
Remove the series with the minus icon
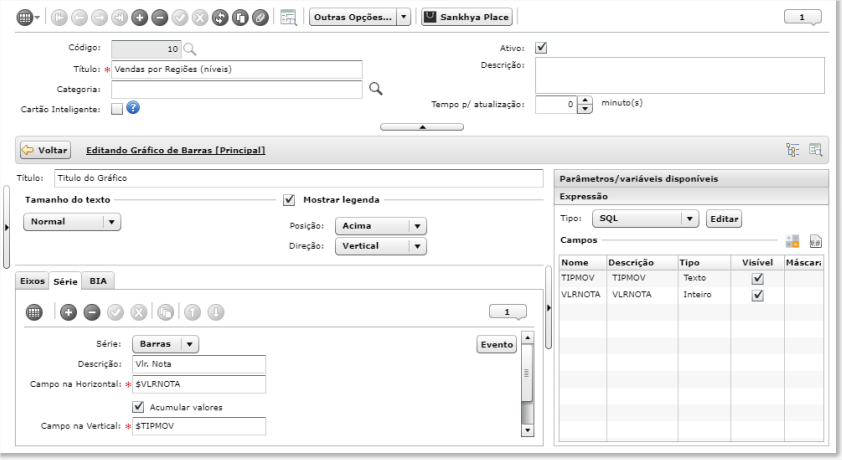tap(92, 312)
